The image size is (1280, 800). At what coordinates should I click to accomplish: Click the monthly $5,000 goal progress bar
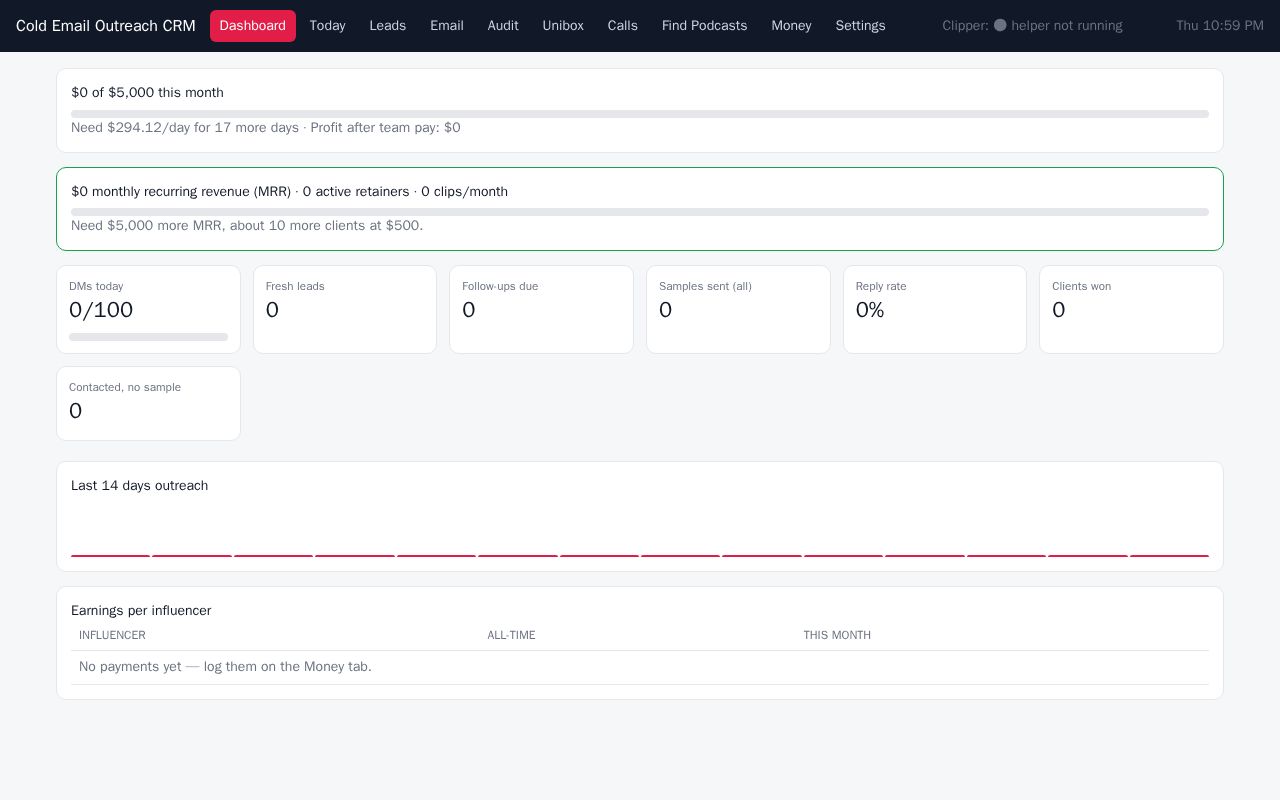click(640, 114)
